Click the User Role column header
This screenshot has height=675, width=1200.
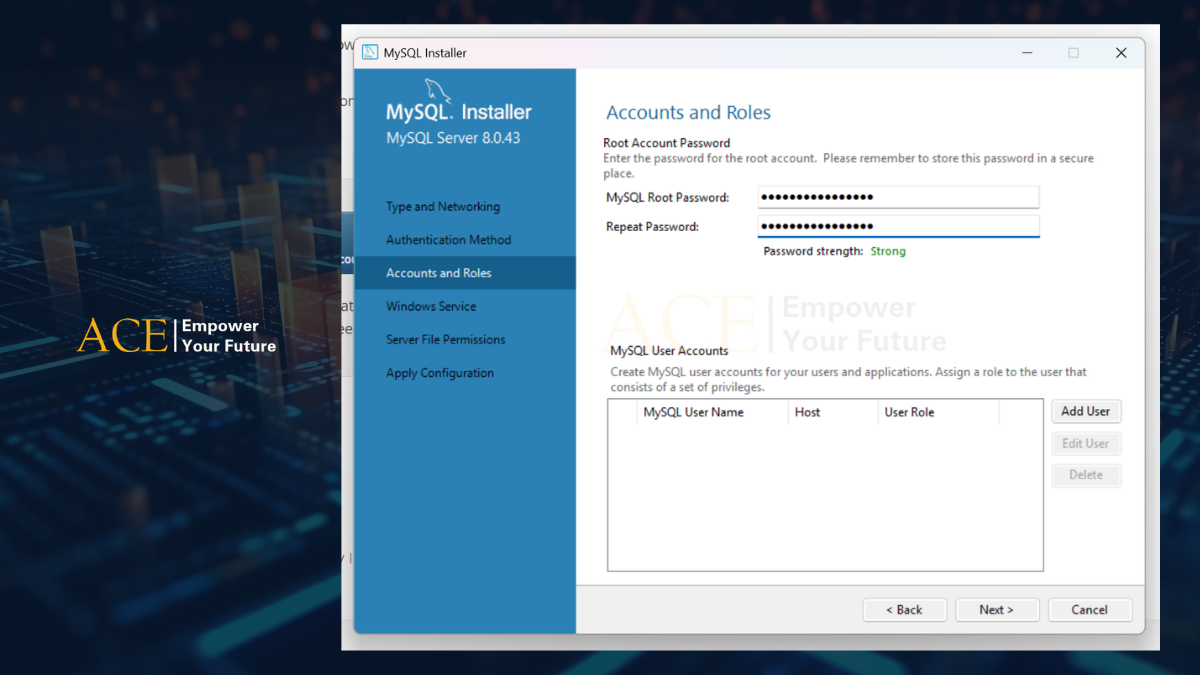909,412
